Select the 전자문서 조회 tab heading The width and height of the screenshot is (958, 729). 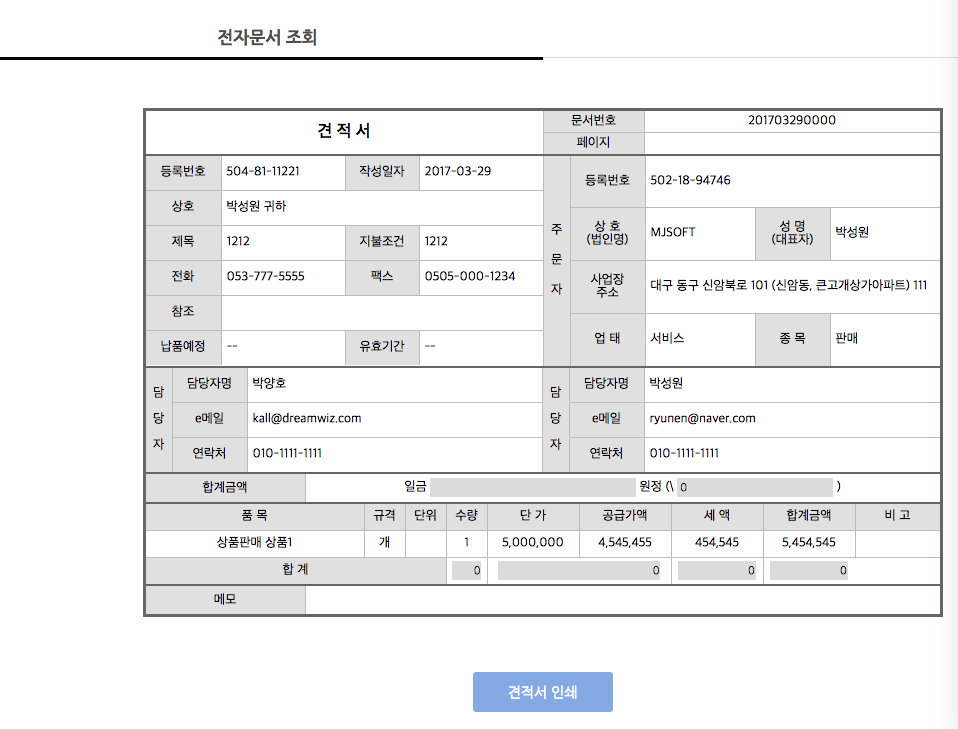(267, 37)
